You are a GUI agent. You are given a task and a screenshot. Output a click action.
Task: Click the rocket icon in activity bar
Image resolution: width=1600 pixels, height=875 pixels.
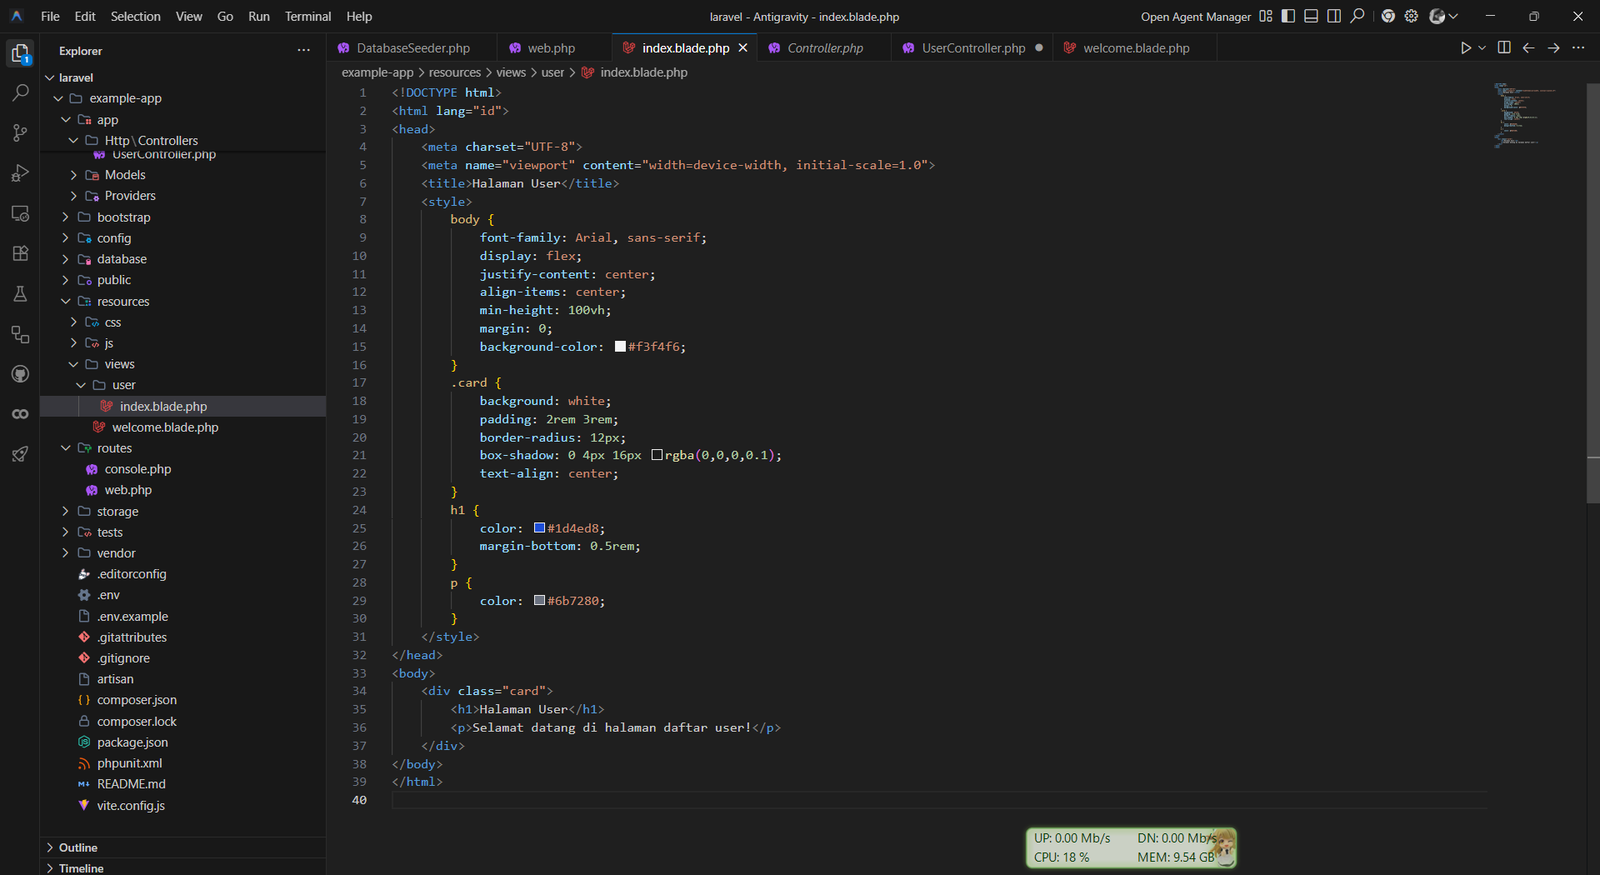[x=20, y=454]
